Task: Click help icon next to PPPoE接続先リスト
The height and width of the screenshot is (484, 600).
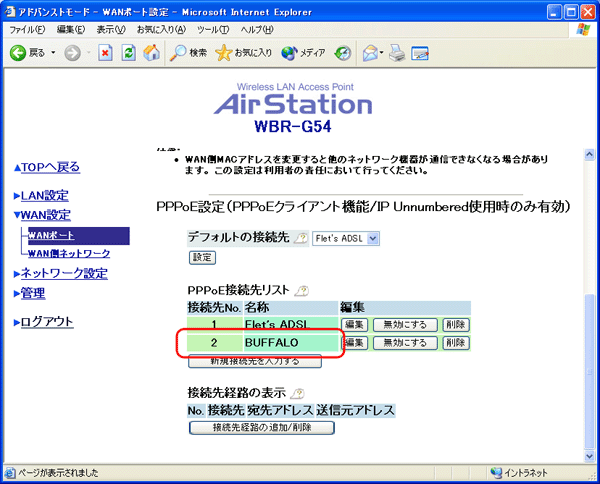Action: click(302, 291)
